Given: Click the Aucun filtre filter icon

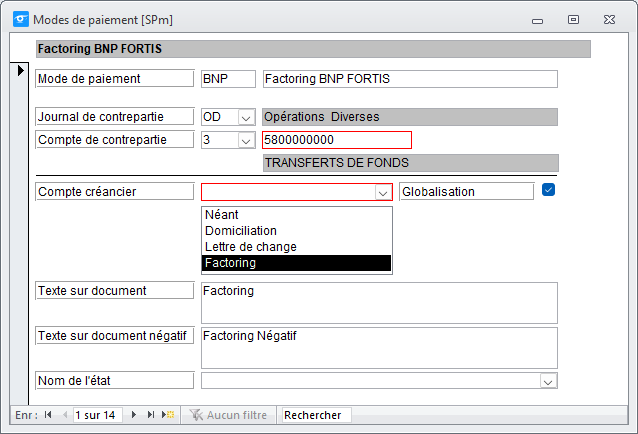Looking at the screenshot, I should pyautogui.click(x=196, y=415).
